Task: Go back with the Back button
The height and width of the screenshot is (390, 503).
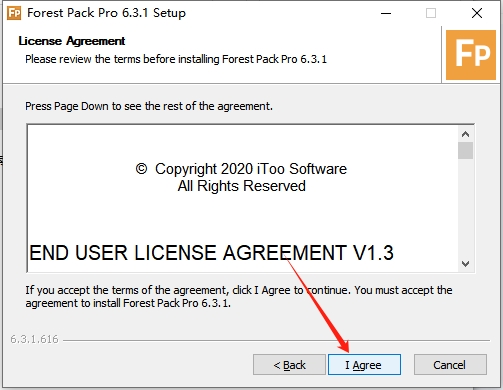Action: (289, 364)
